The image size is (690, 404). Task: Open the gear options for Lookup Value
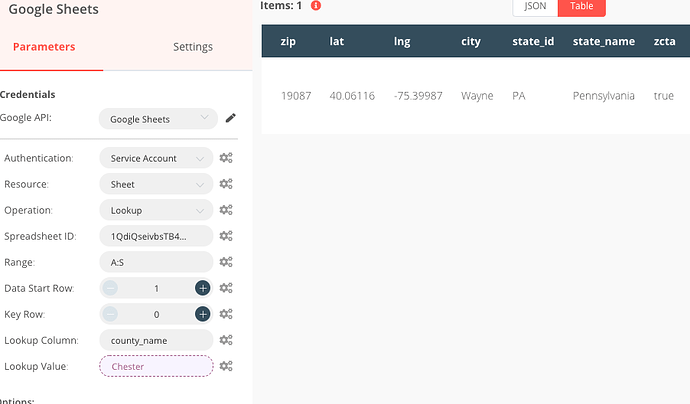(x=227, y=366)
